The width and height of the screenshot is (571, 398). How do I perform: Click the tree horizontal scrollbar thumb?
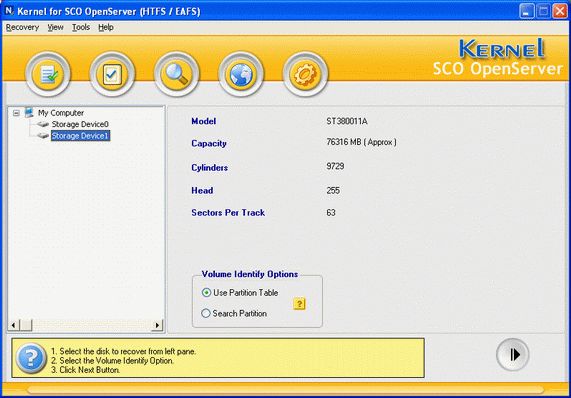25,325
